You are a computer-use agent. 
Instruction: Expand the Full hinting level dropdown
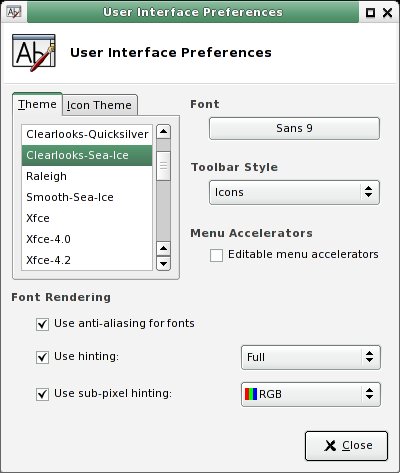(311, 357)
